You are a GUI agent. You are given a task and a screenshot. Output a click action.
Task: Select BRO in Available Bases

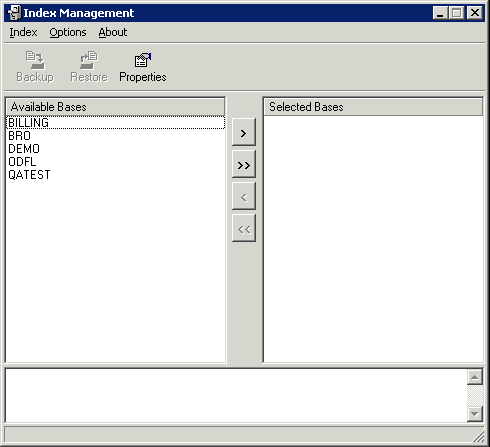(x=115, y=136)
